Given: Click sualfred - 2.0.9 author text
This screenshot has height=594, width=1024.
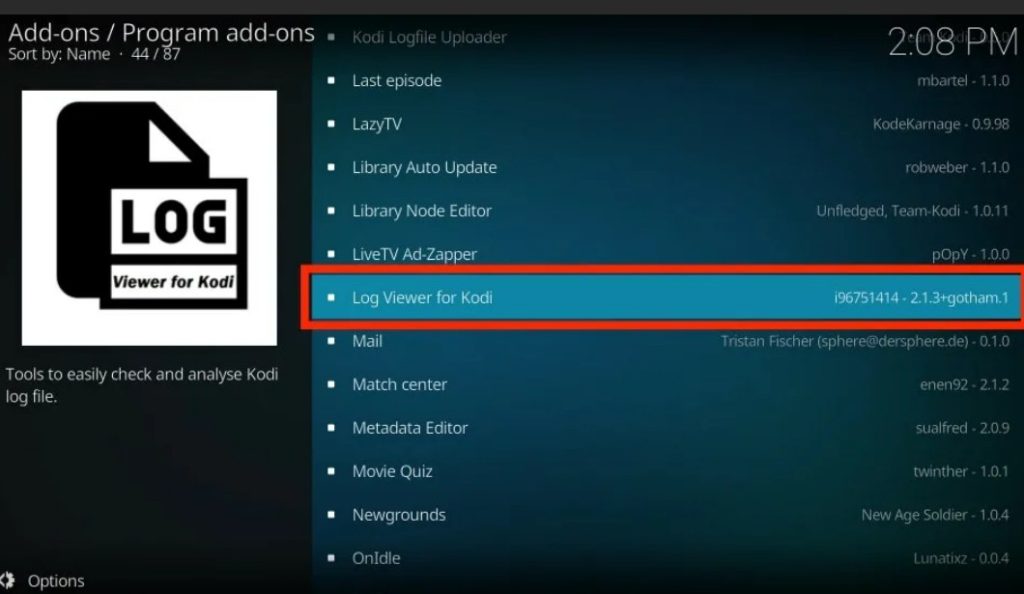Looking at the screenshot, I should coord(963,428).
